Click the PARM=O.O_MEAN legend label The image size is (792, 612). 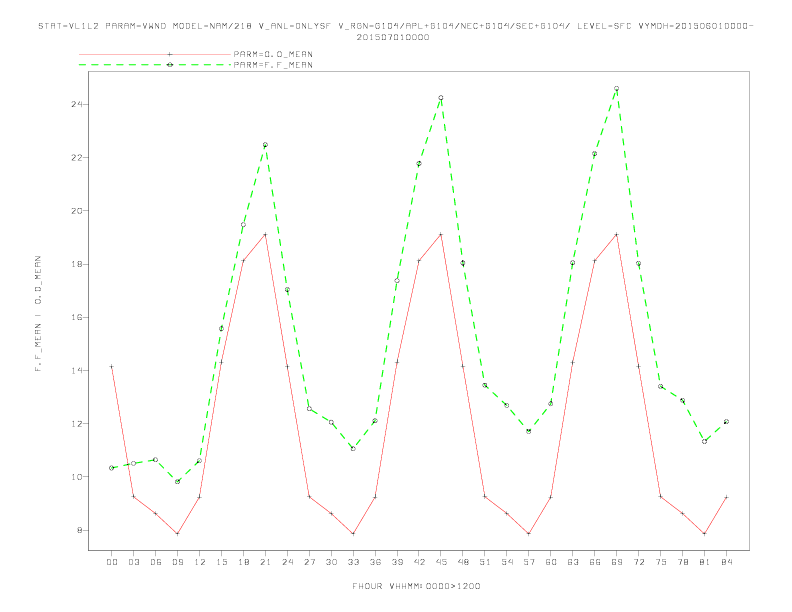[x=273, y=54]
